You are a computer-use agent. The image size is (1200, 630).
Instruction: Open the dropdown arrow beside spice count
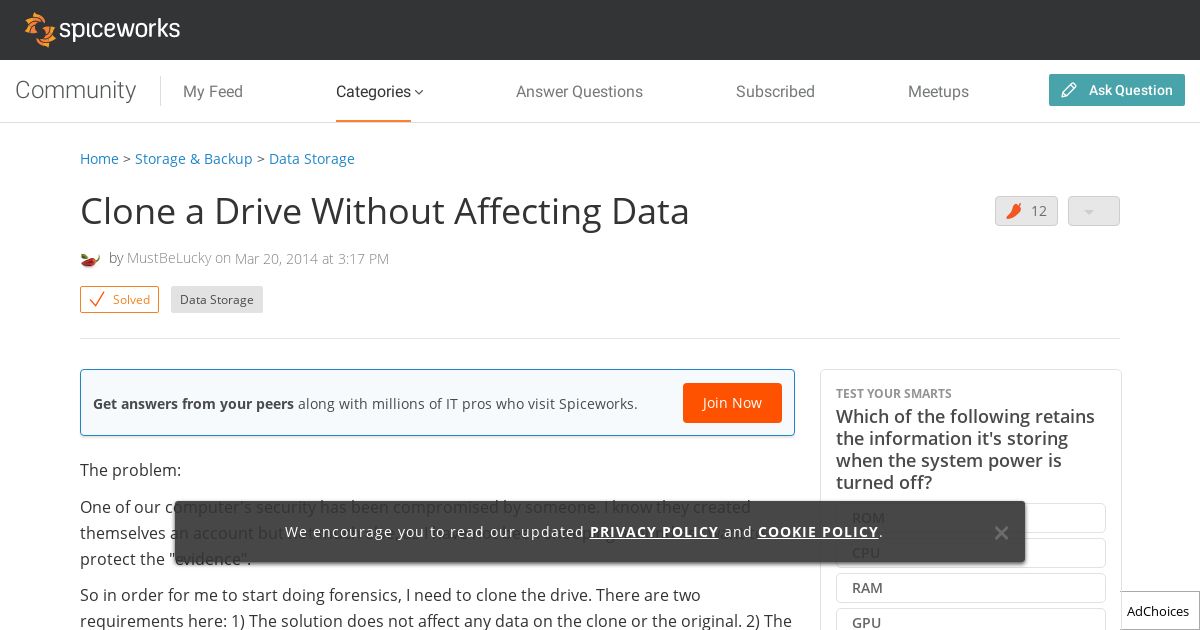(x=1093, y=211)
